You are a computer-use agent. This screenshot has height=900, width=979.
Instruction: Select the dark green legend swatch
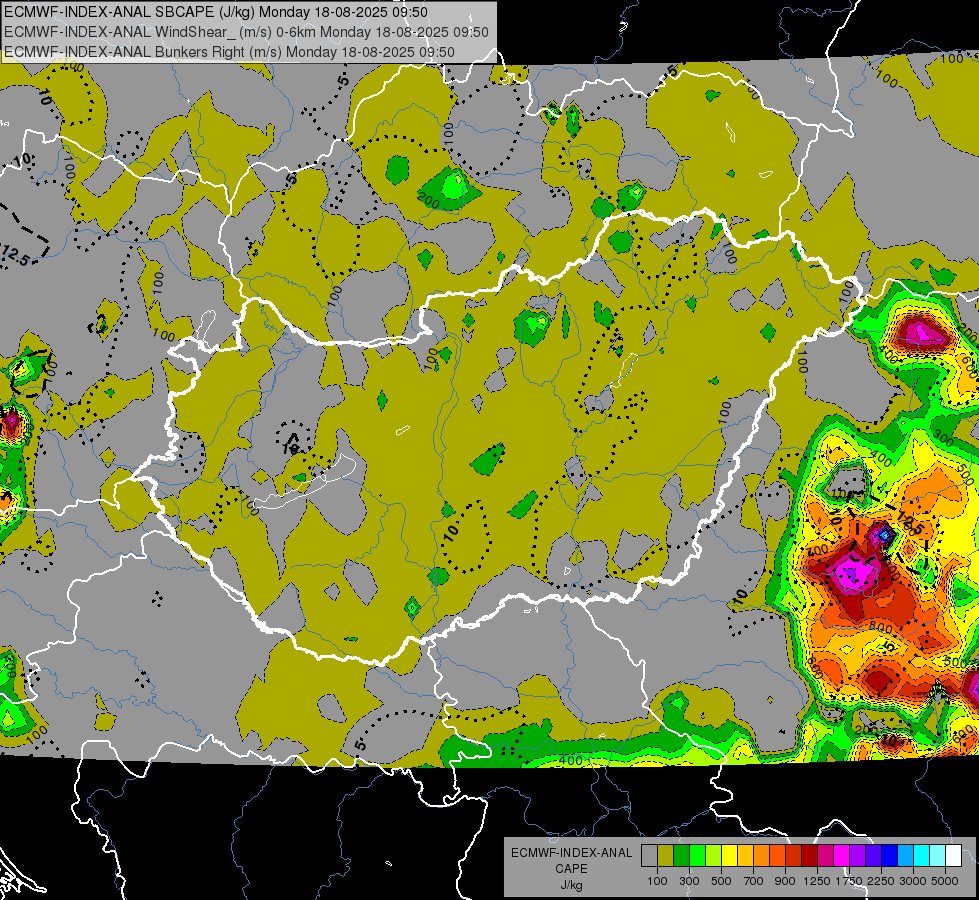click(x=681, y=856)
